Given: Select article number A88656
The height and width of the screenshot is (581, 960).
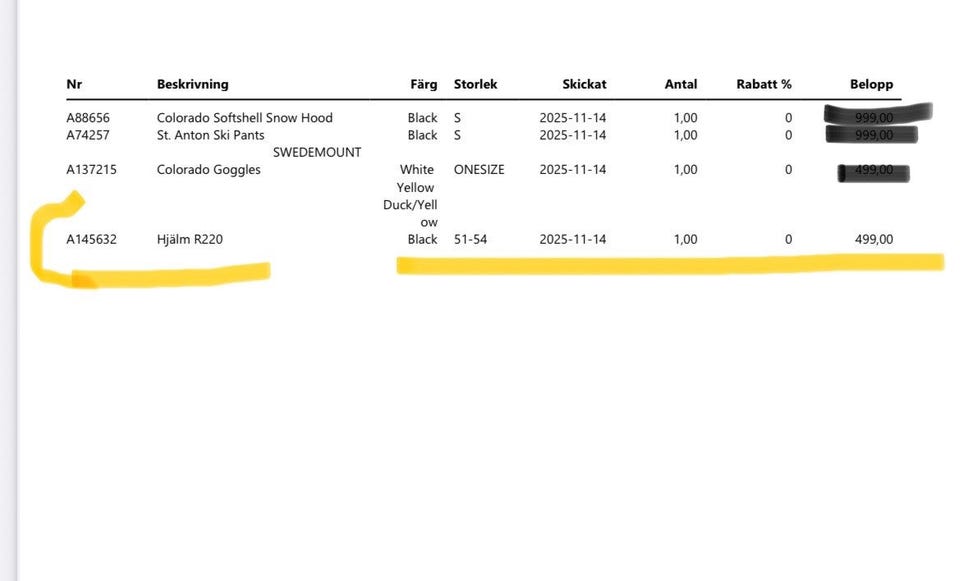Looking at the screenshot, I should coord(88,118).
